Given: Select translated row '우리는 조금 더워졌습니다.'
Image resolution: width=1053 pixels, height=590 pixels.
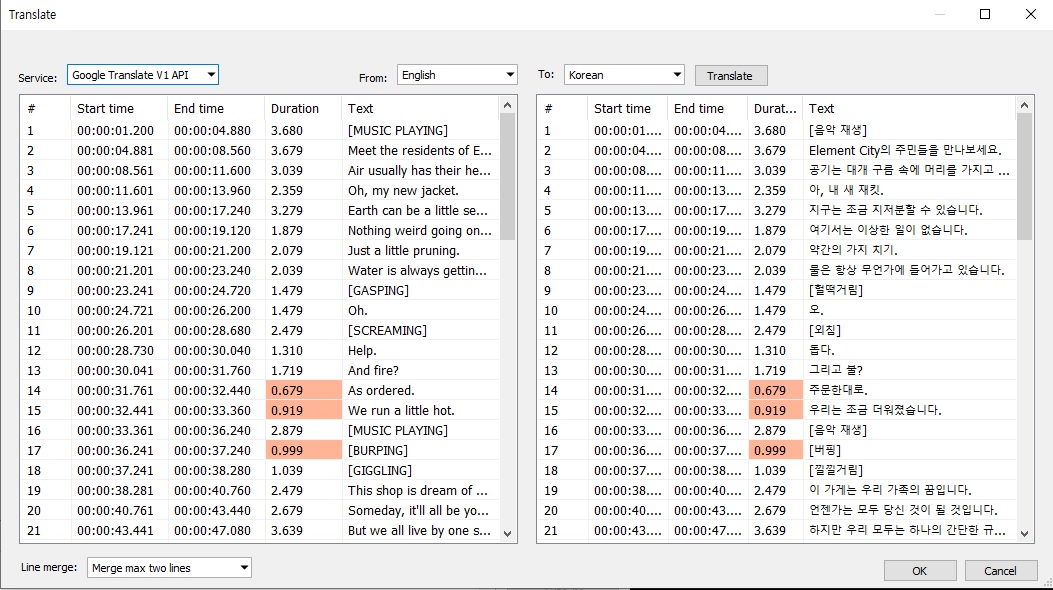Looking at the screenshot, I should (777, 410).
